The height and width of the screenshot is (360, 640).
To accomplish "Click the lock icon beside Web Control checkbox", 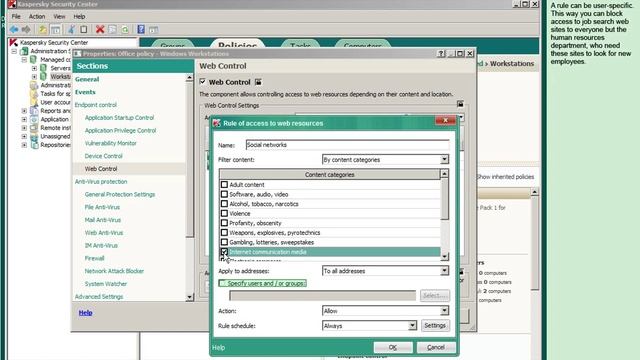I will (x=258, y=82).
